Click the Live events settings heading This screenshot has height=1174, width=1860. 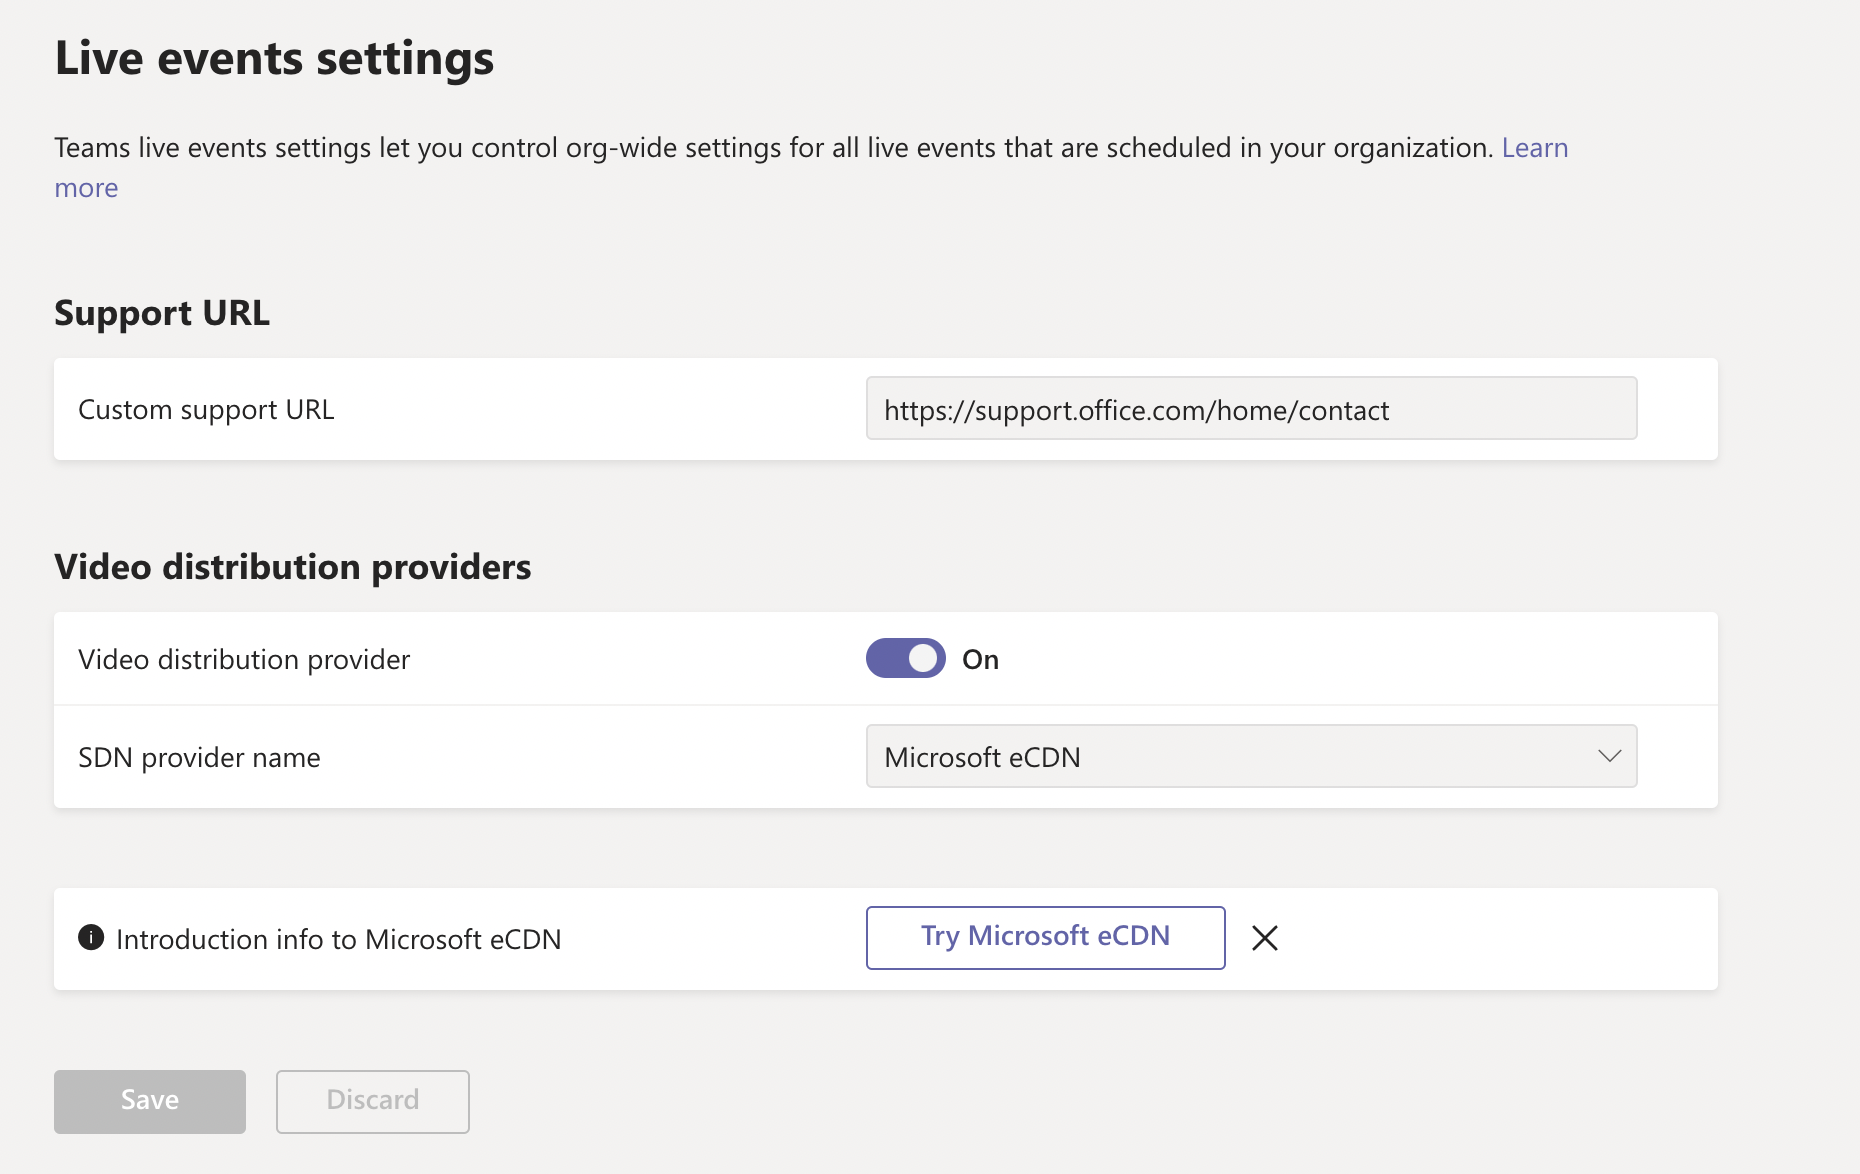274,58
